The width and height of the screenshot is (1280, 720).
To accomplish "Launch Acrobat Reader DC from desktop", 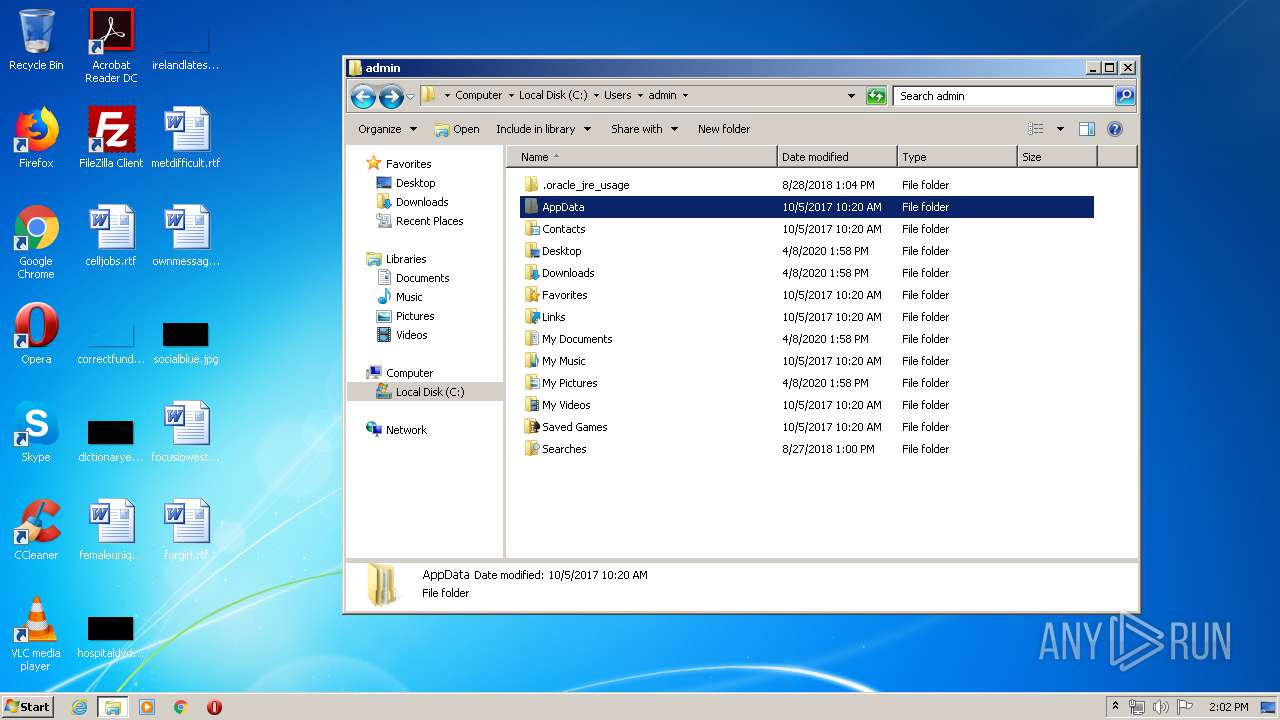I will pos(111,46).
